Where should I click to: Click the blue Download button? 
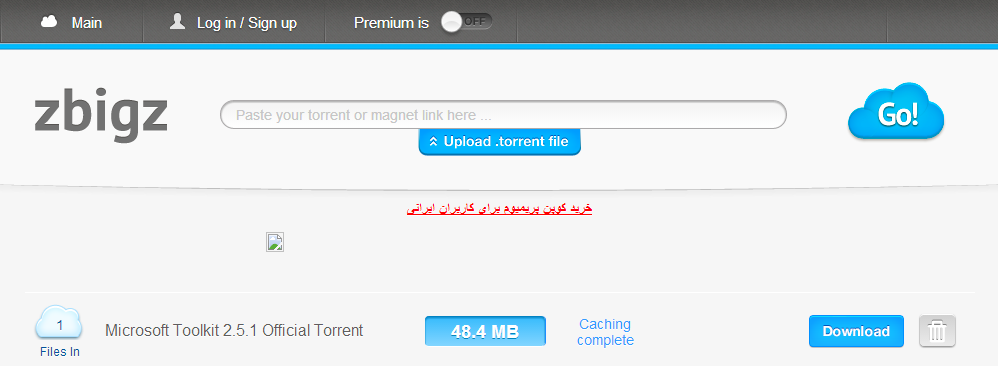click(856, 331)
